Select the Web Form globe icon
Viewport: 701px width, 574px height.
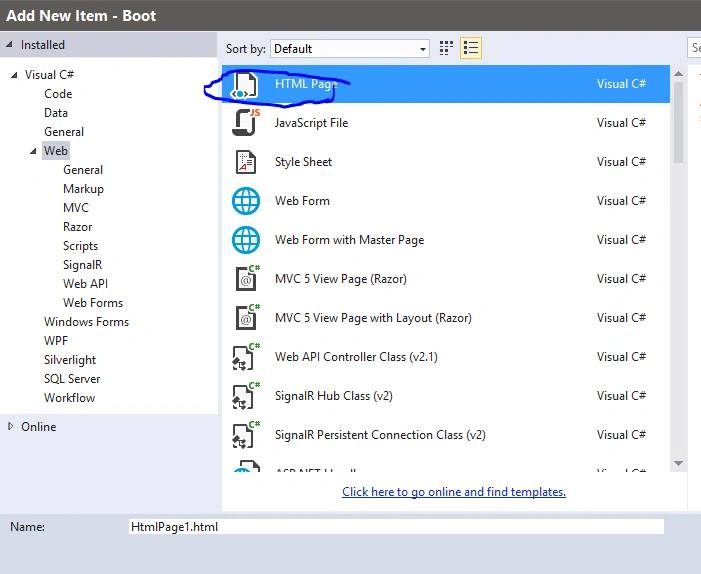tap(245, 201)
